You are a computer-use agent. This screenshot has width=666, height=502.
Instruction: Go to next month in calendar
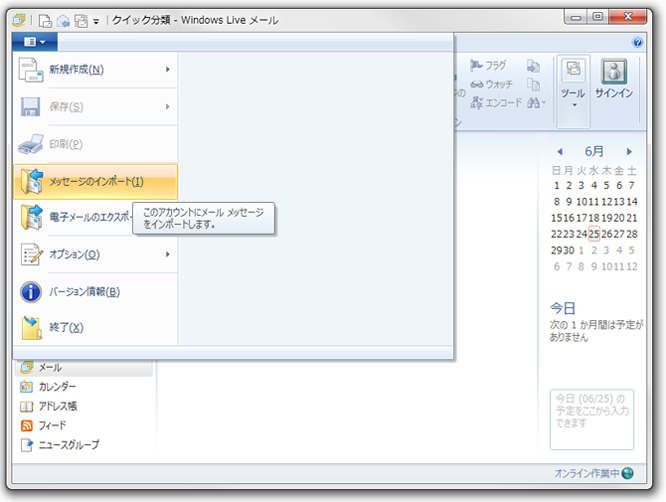[629, 152]
